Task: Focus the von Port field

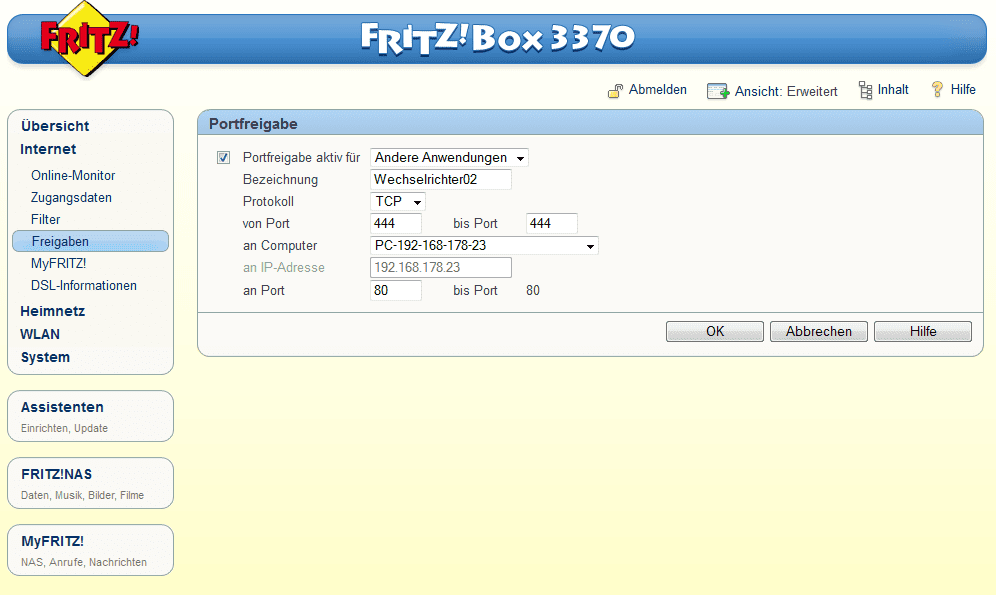Action: [396, 224]
